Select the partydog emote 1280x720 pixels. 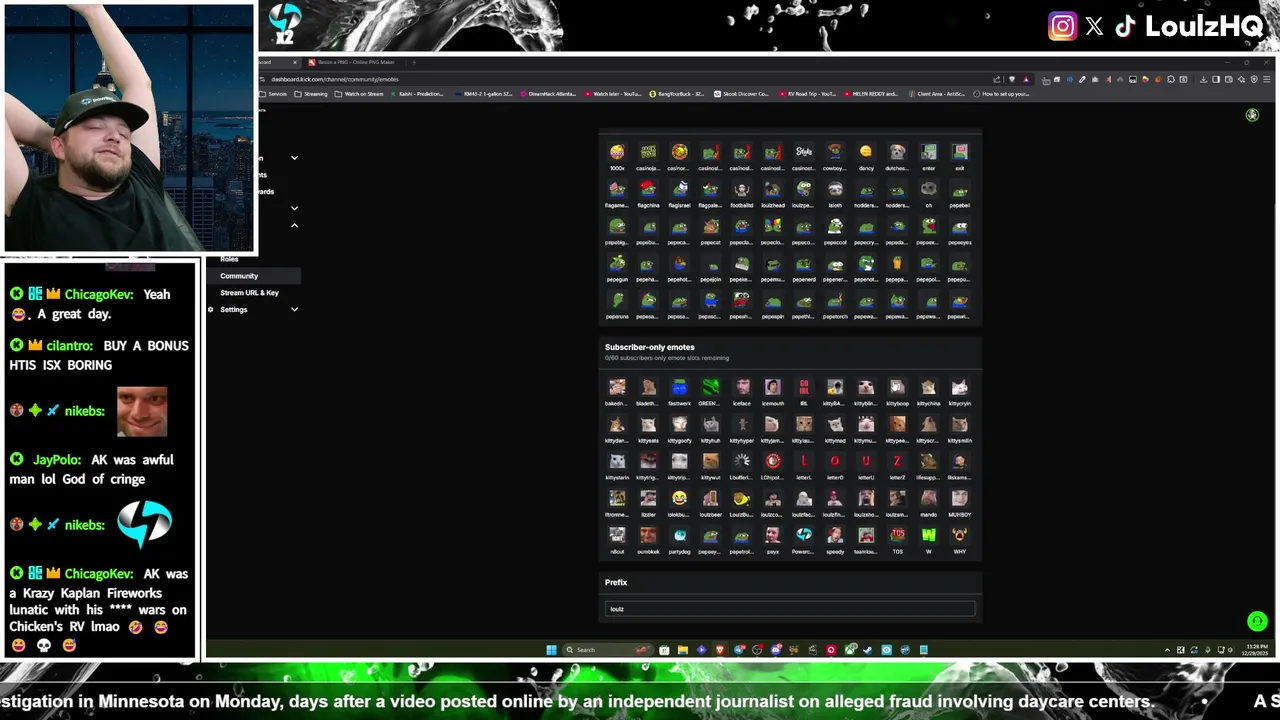(x=680, y=536)
